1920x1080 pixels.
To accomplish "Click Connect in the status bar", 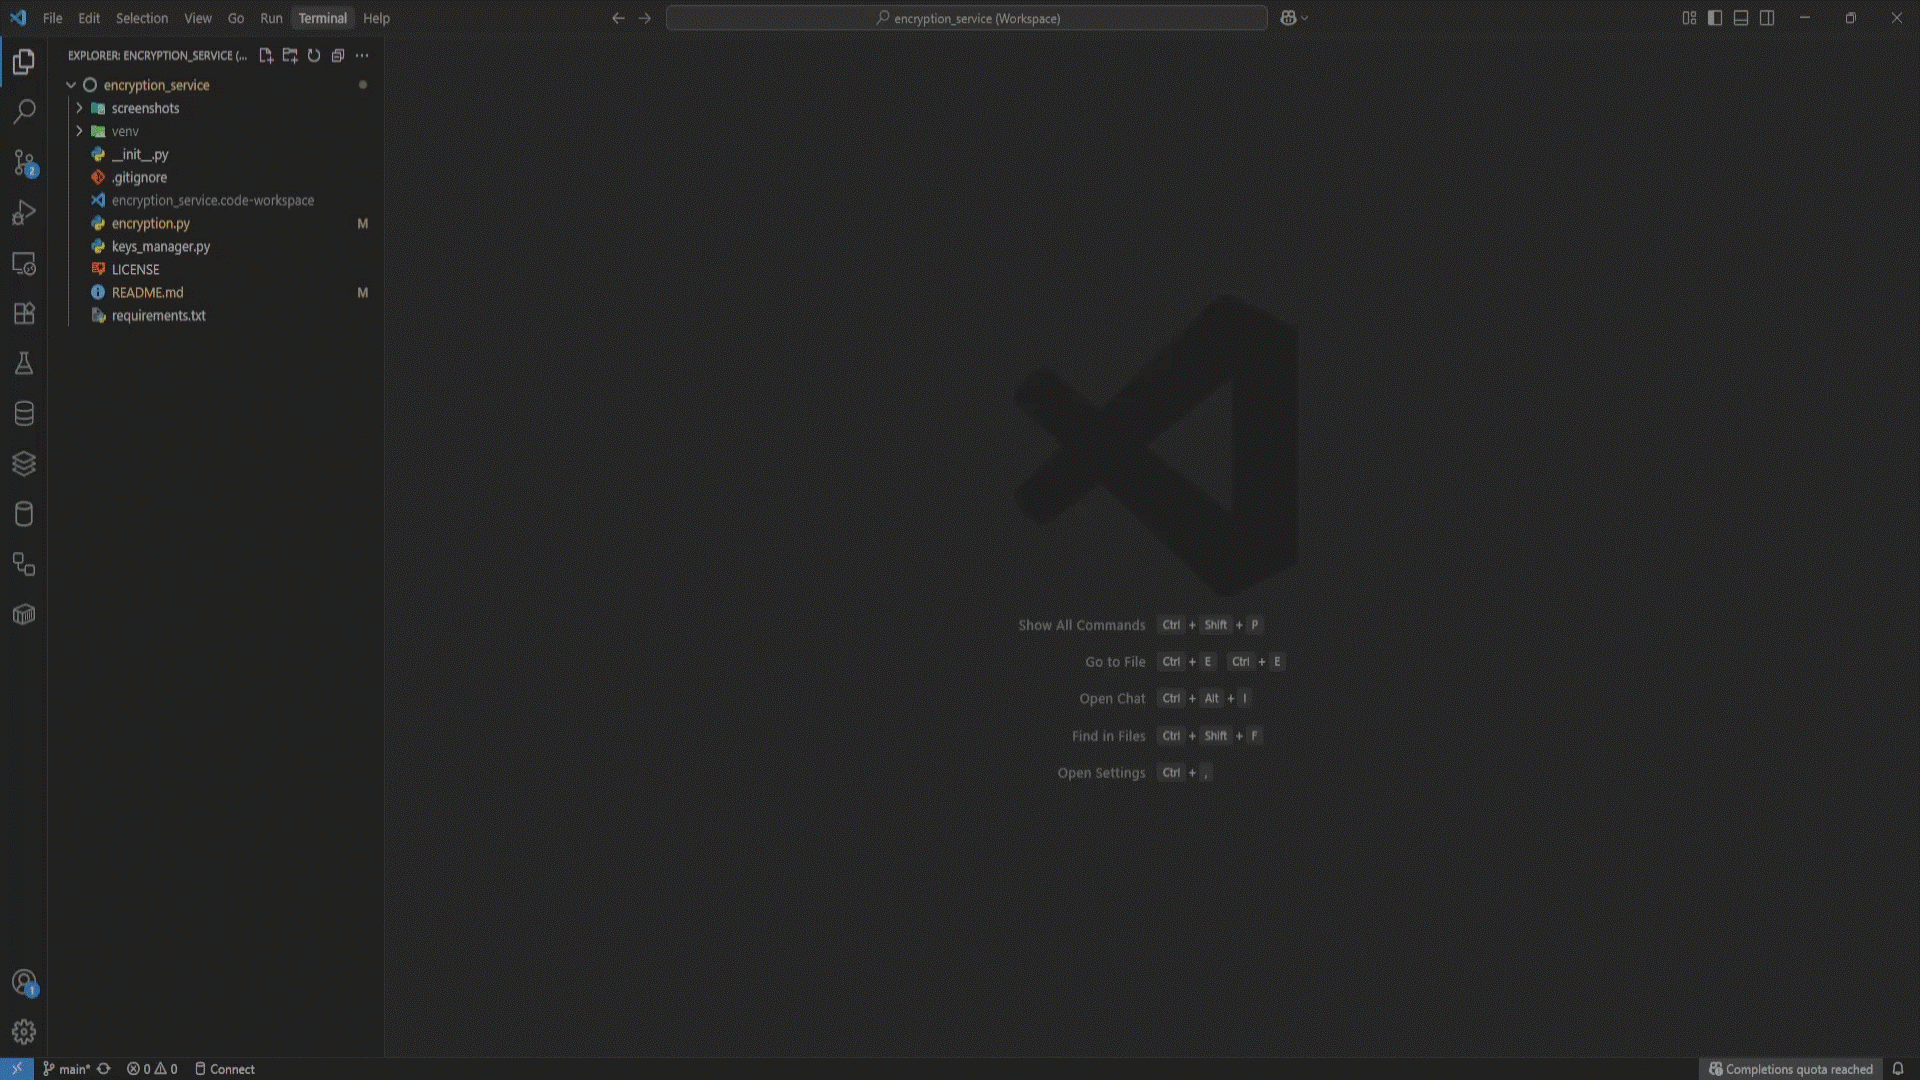I will (225, 1069).
